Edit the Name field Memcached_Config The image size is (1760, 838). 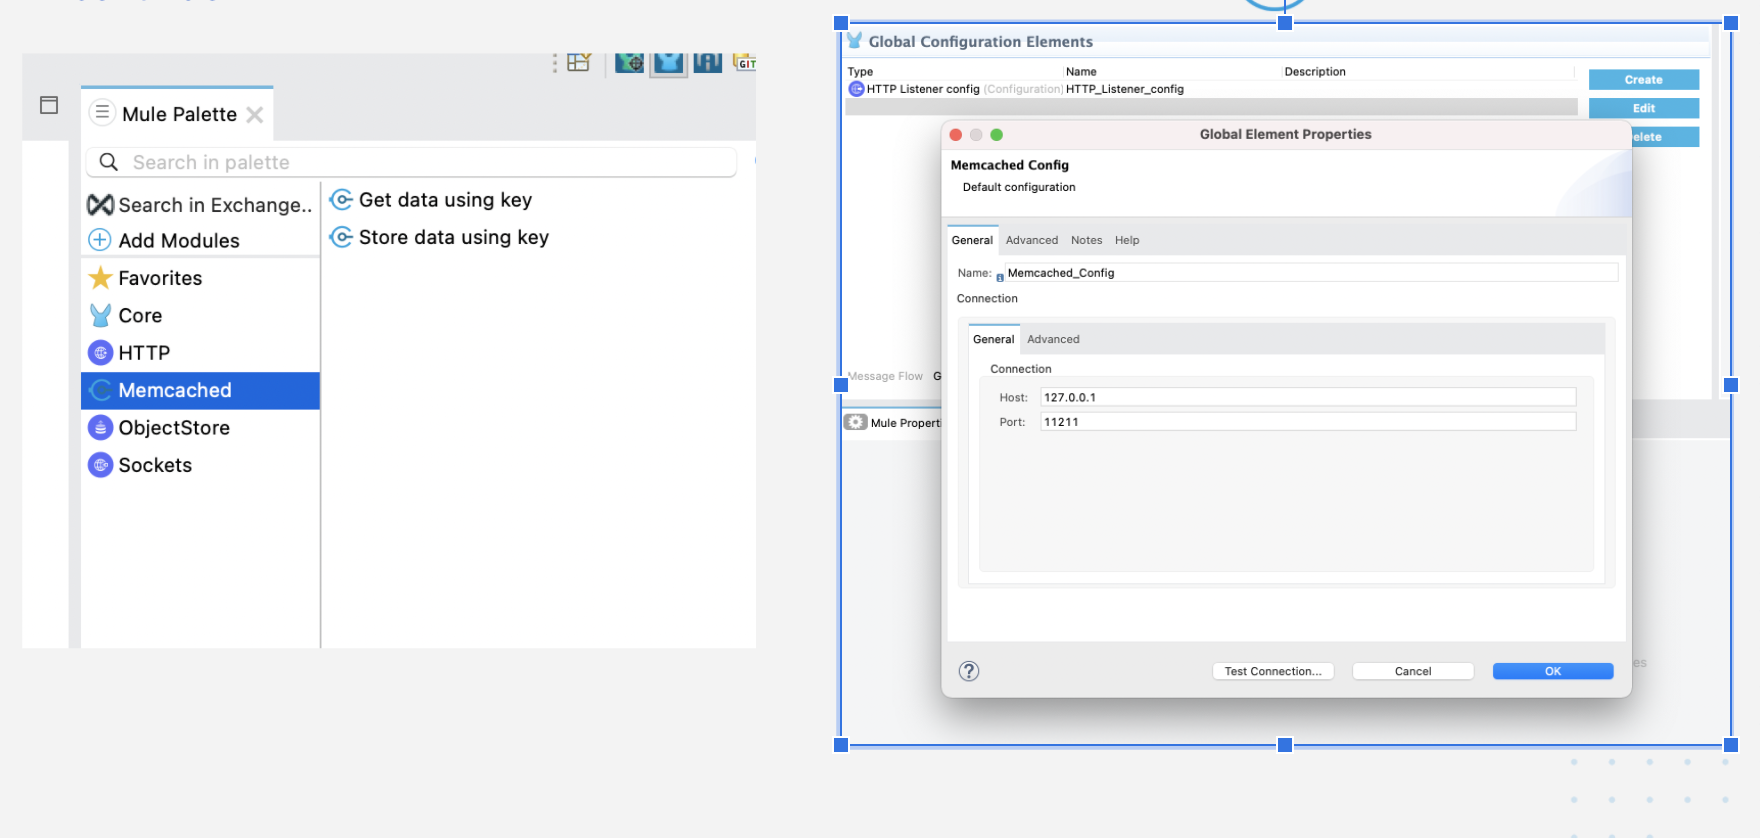1311,272
